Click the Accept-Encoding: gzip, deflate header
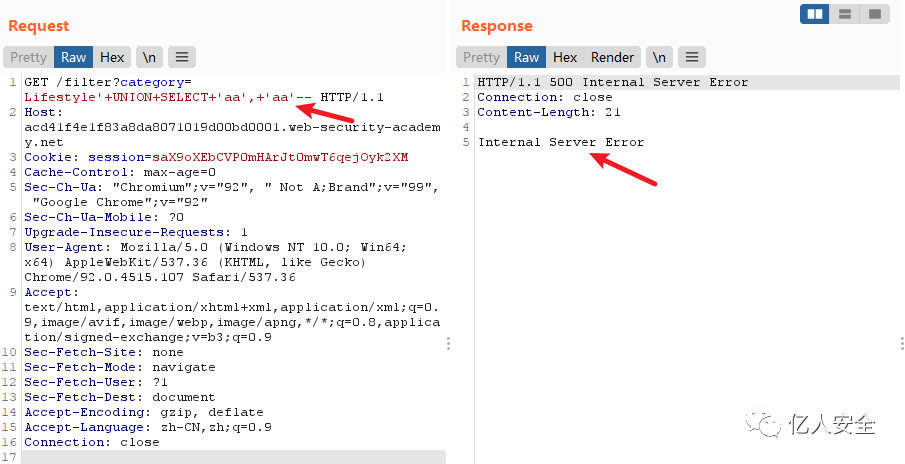 (x=144, y=412)
